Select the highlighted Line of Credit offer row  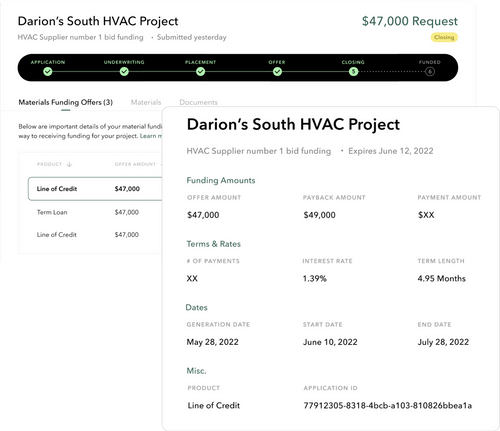tap(95, 189)
